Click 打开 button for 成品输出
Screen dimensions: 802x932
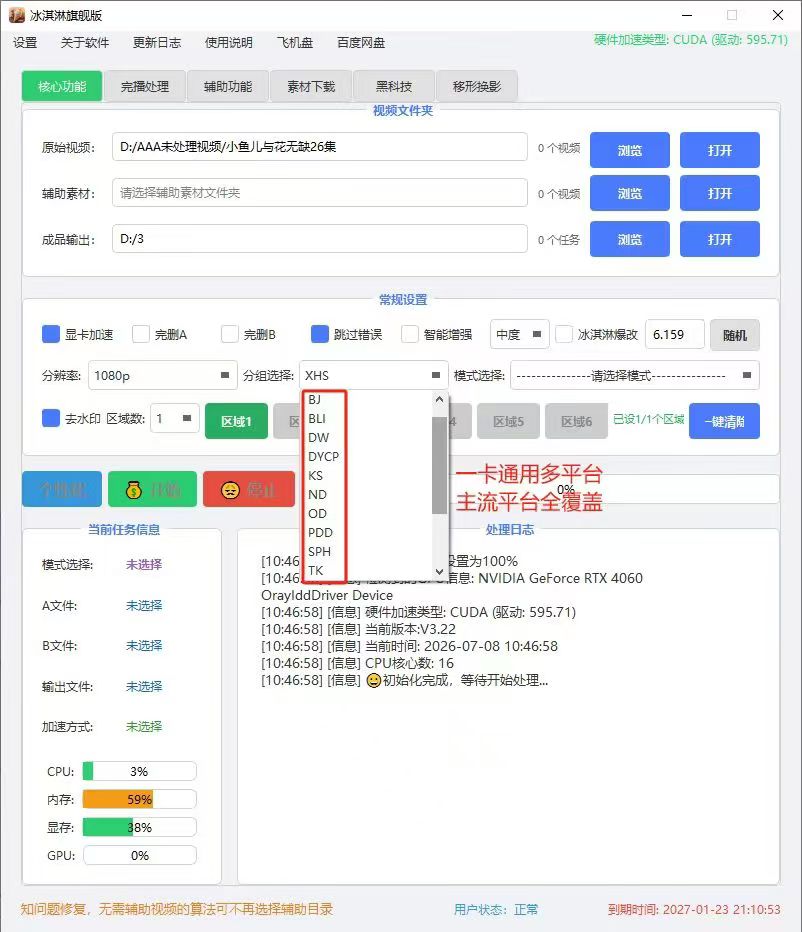(719, 239)
